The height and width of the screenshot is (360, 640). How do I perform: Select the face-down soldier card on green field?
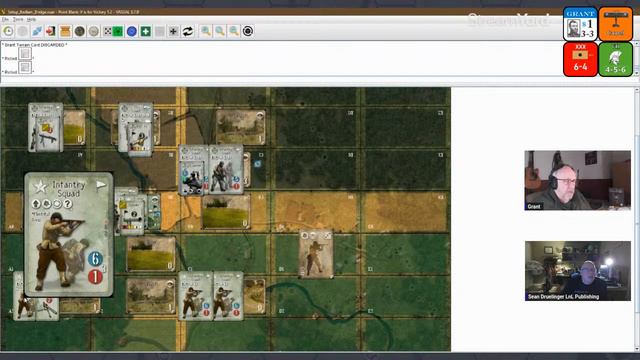(x=316, y=254)
